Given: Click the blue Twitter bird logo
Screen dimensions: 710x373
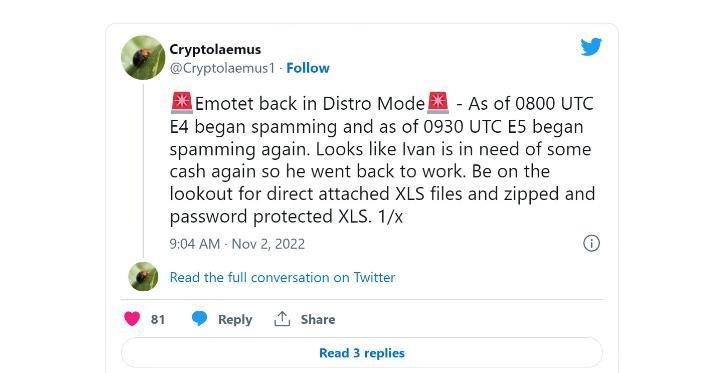Looking at the screenshot, I should [591, 47].
